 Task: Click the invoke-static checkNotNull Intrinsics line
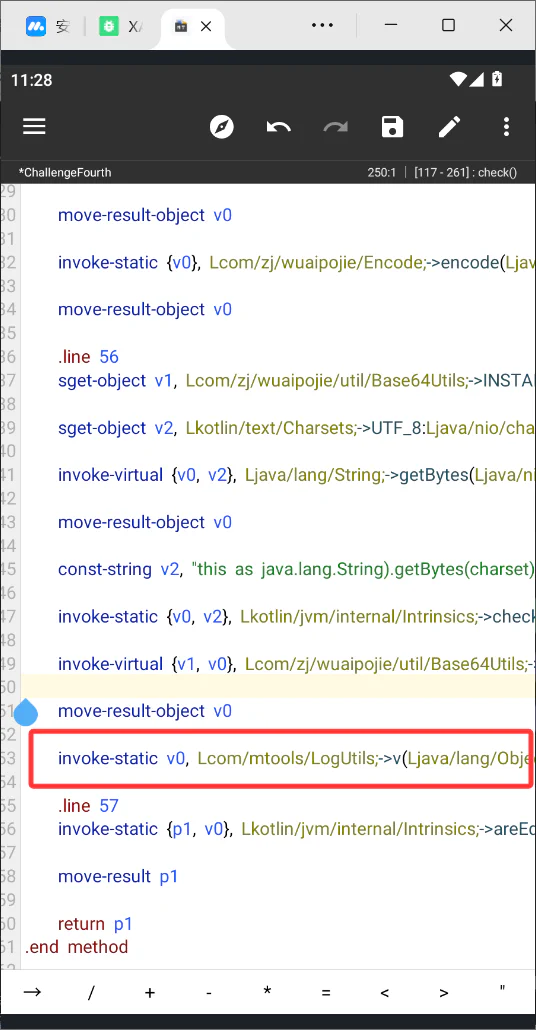point(297,617)
